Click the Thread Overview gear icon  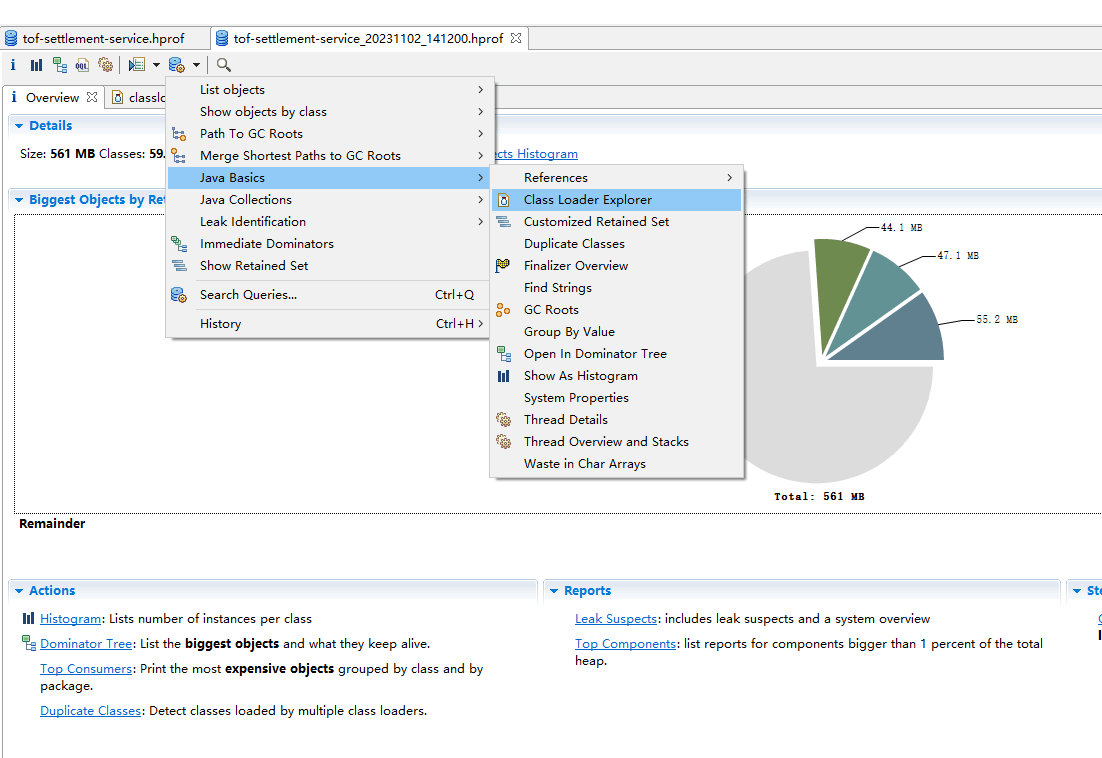pyautogui.click(x=105, y=65)
